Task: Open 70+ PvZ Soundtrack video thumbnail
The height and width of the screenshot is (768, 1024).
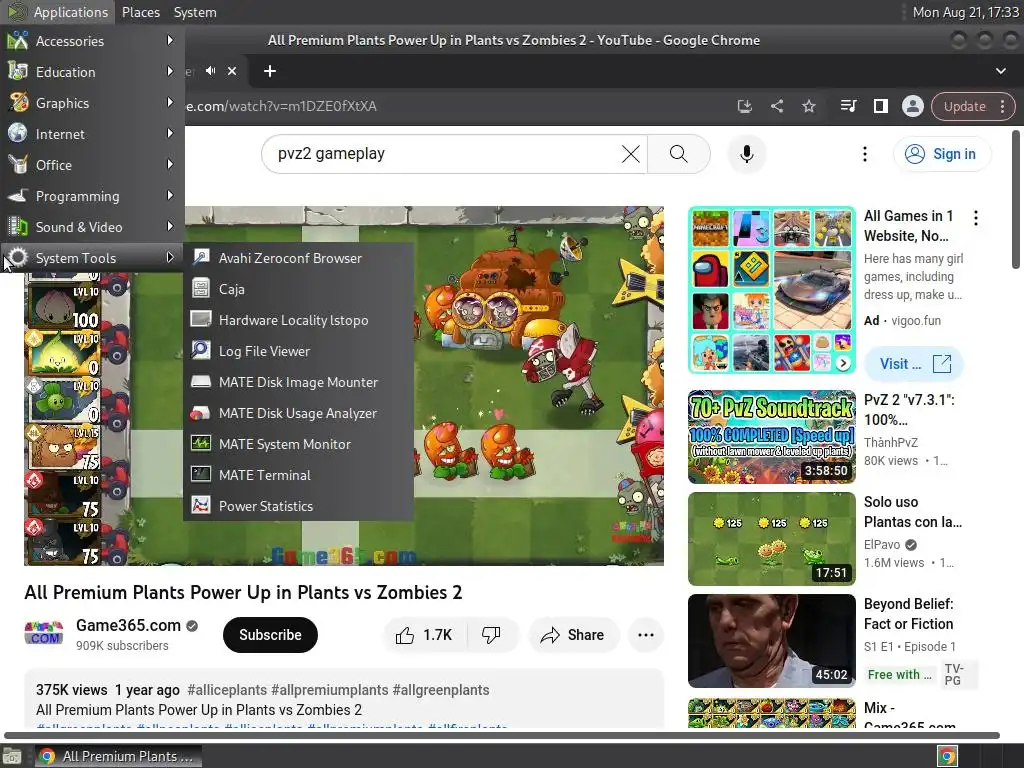Action: (x=771, y=437)
